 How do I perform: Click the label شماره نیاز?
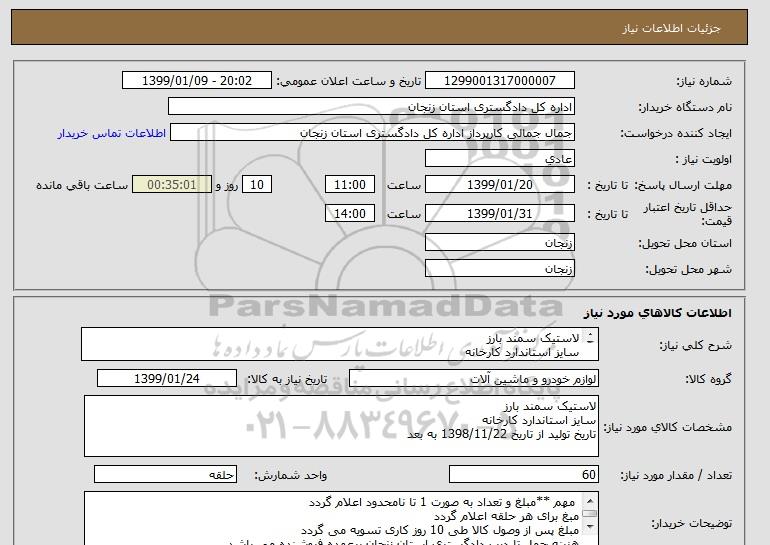(704, 82)
